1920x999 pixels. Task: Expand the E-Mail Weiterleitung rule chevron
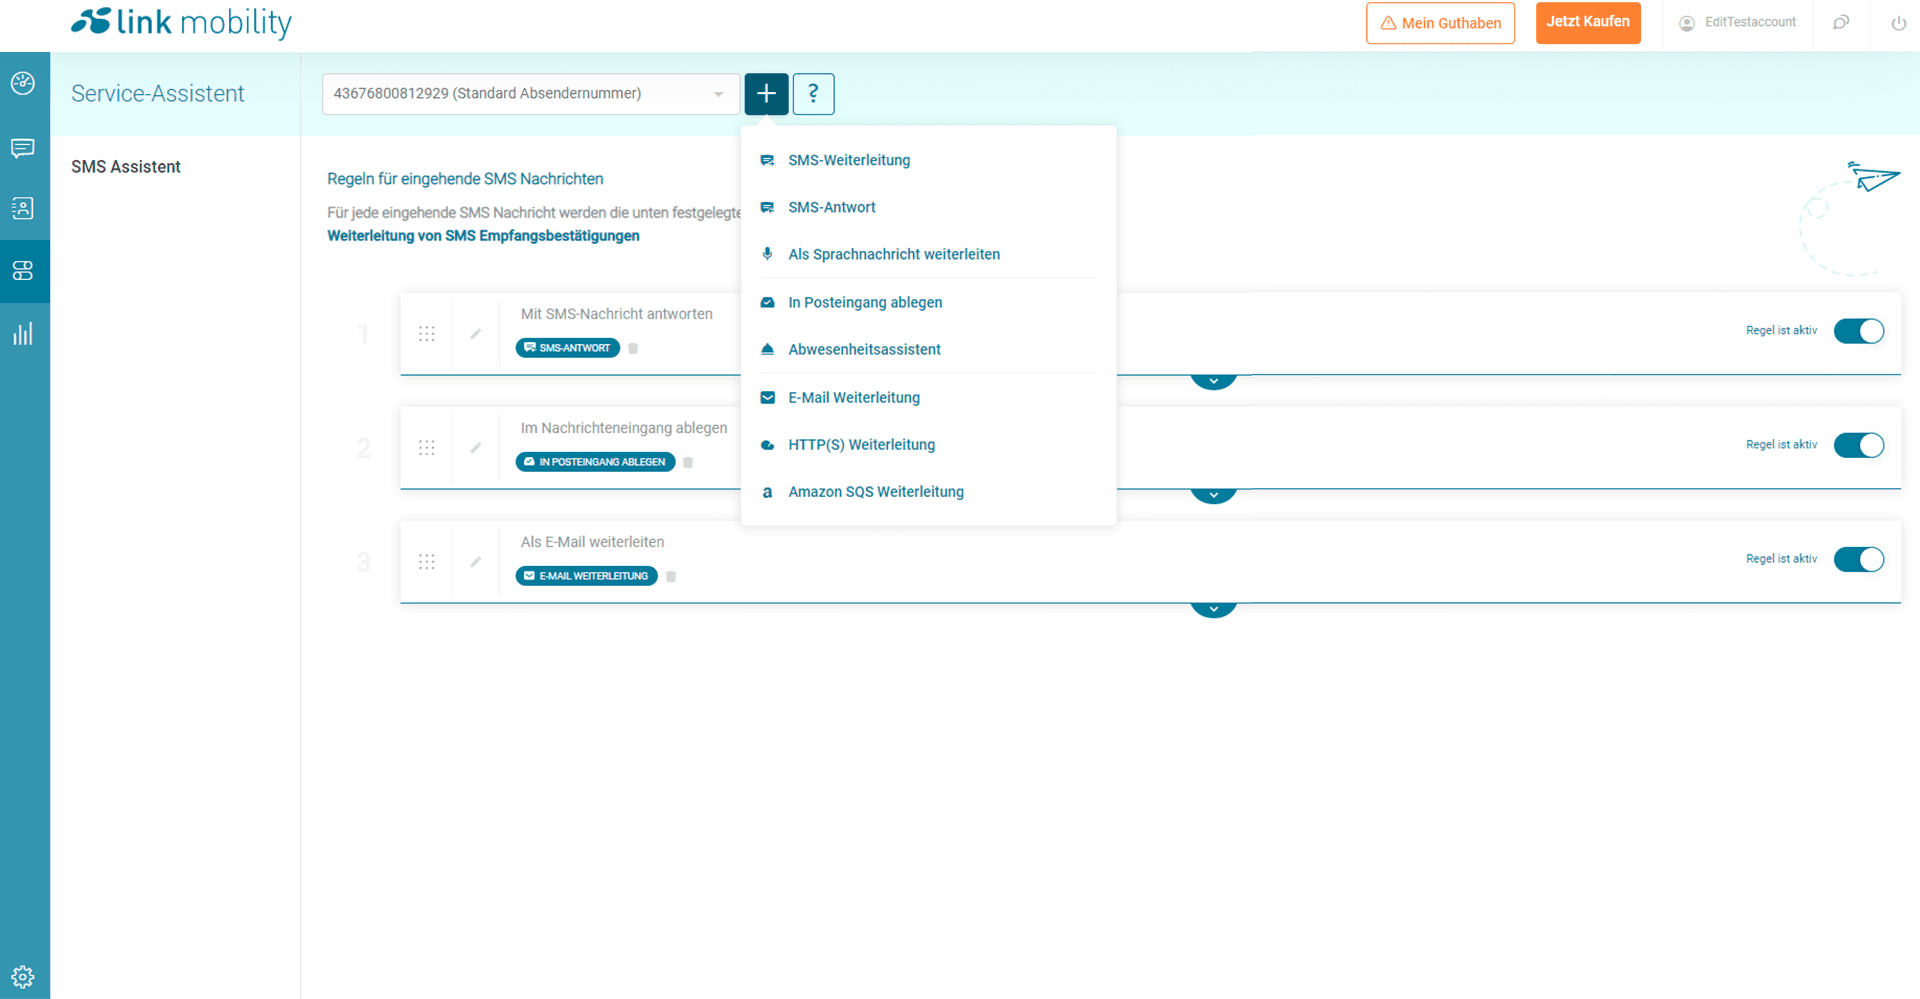click(x=1213, y=609)
